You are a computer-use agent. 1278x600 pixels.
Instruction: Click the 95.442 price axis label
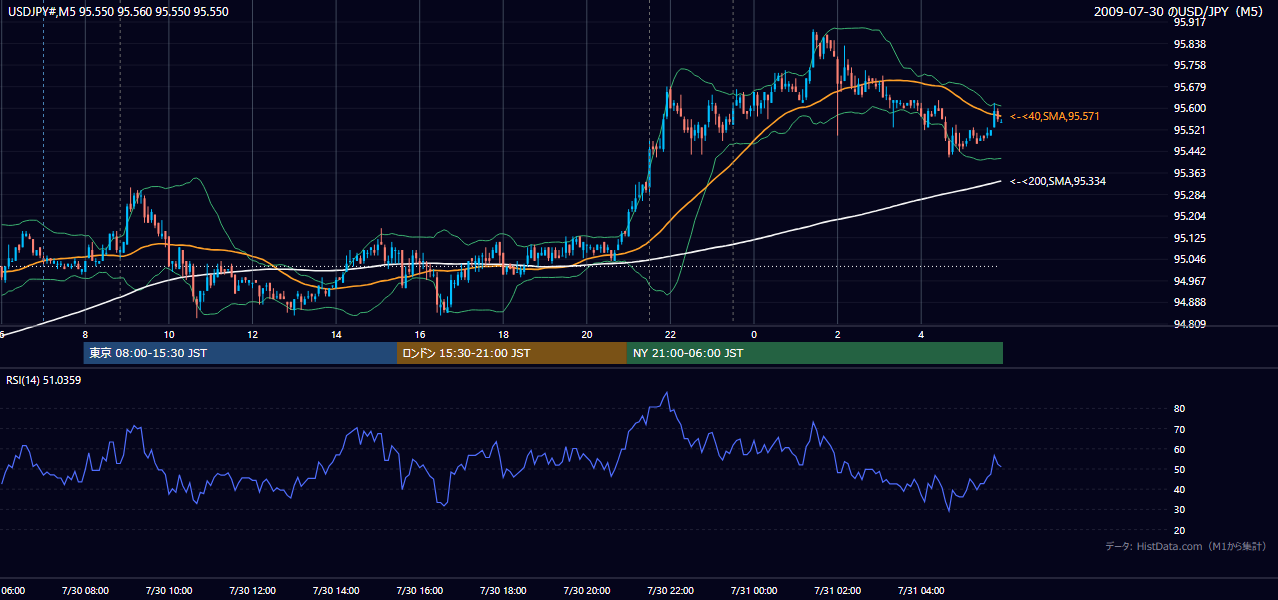(1189, 151)
